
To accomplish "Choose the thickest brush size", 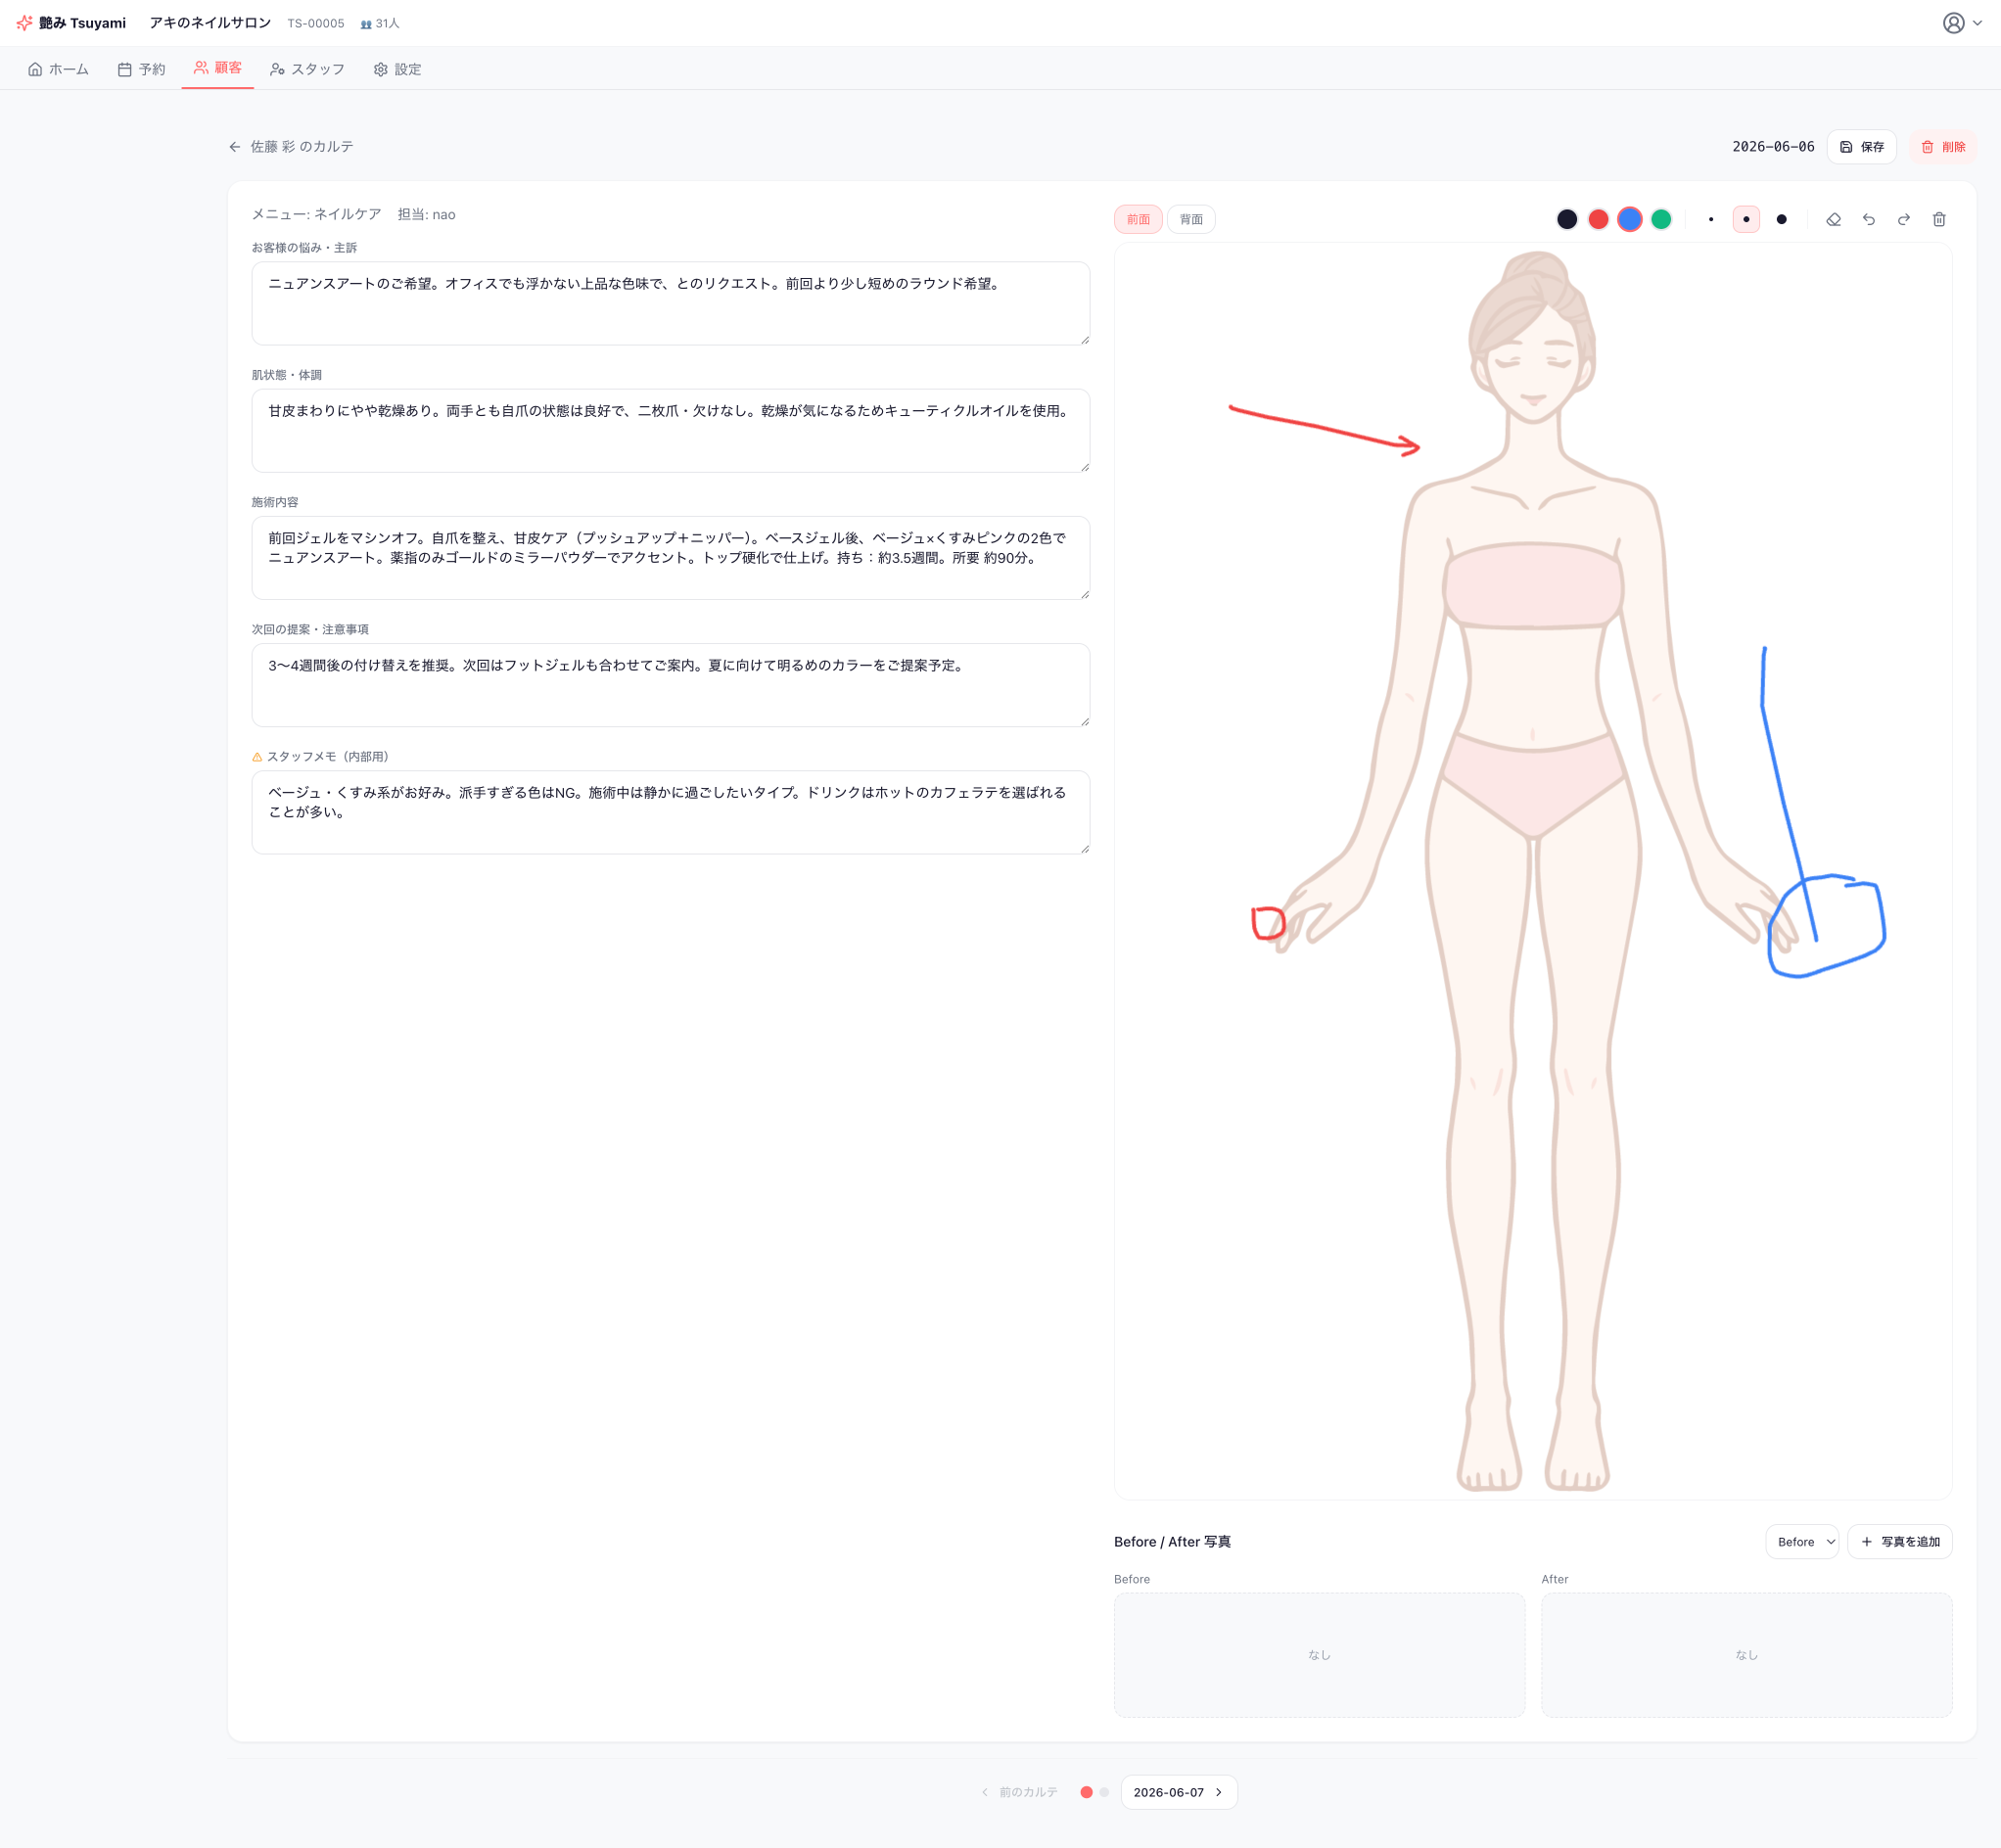I will pos(1781,220).
